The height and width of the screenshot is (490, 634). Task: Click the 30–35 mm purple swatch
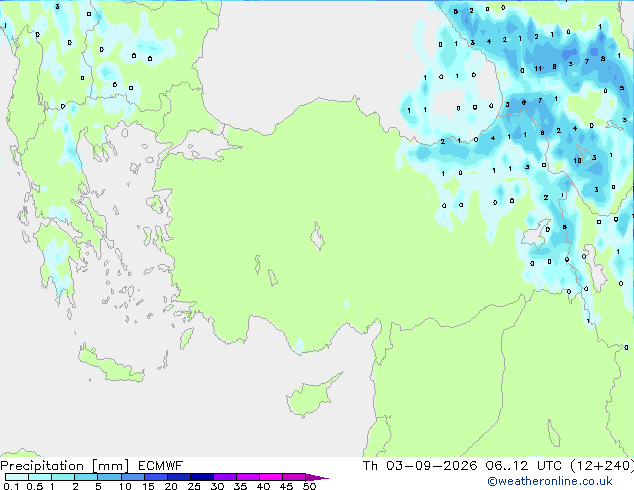(x=225, y=477)
